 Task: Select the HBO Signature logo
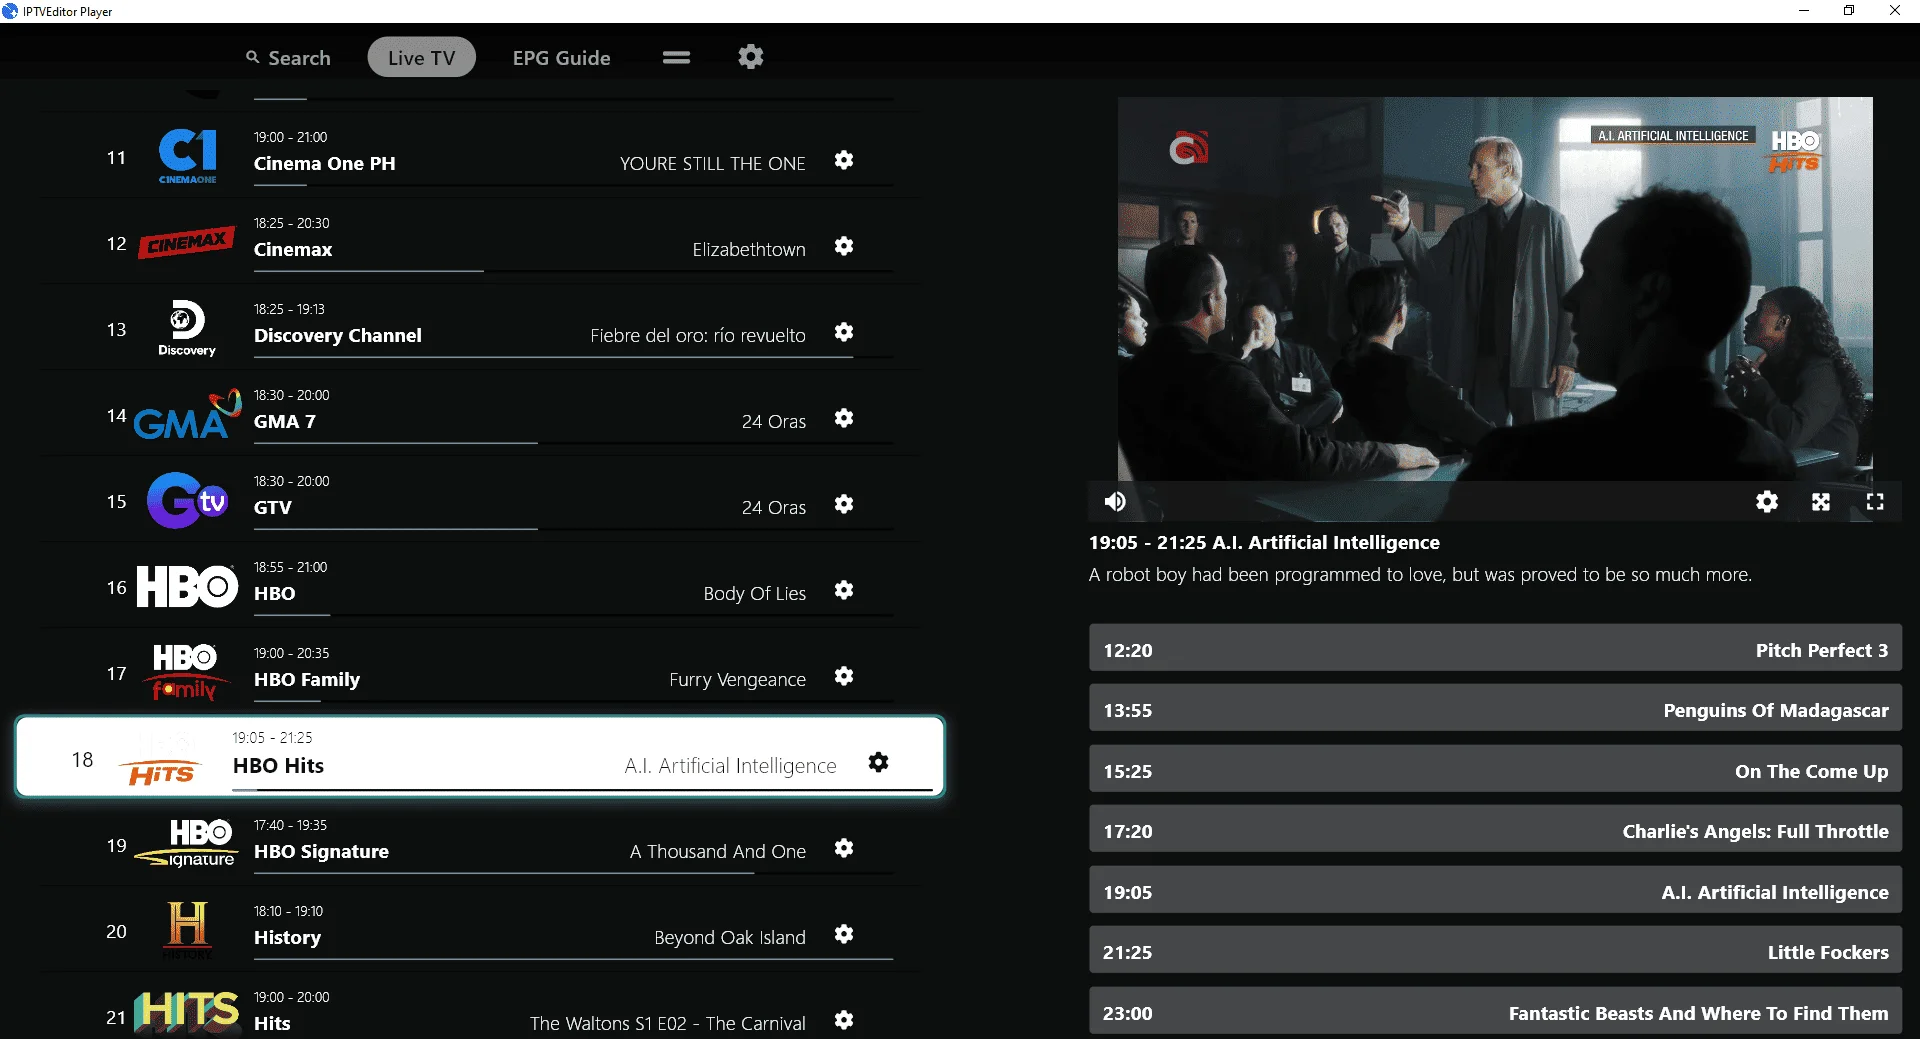pyautogui.click(x=187, y=843)
